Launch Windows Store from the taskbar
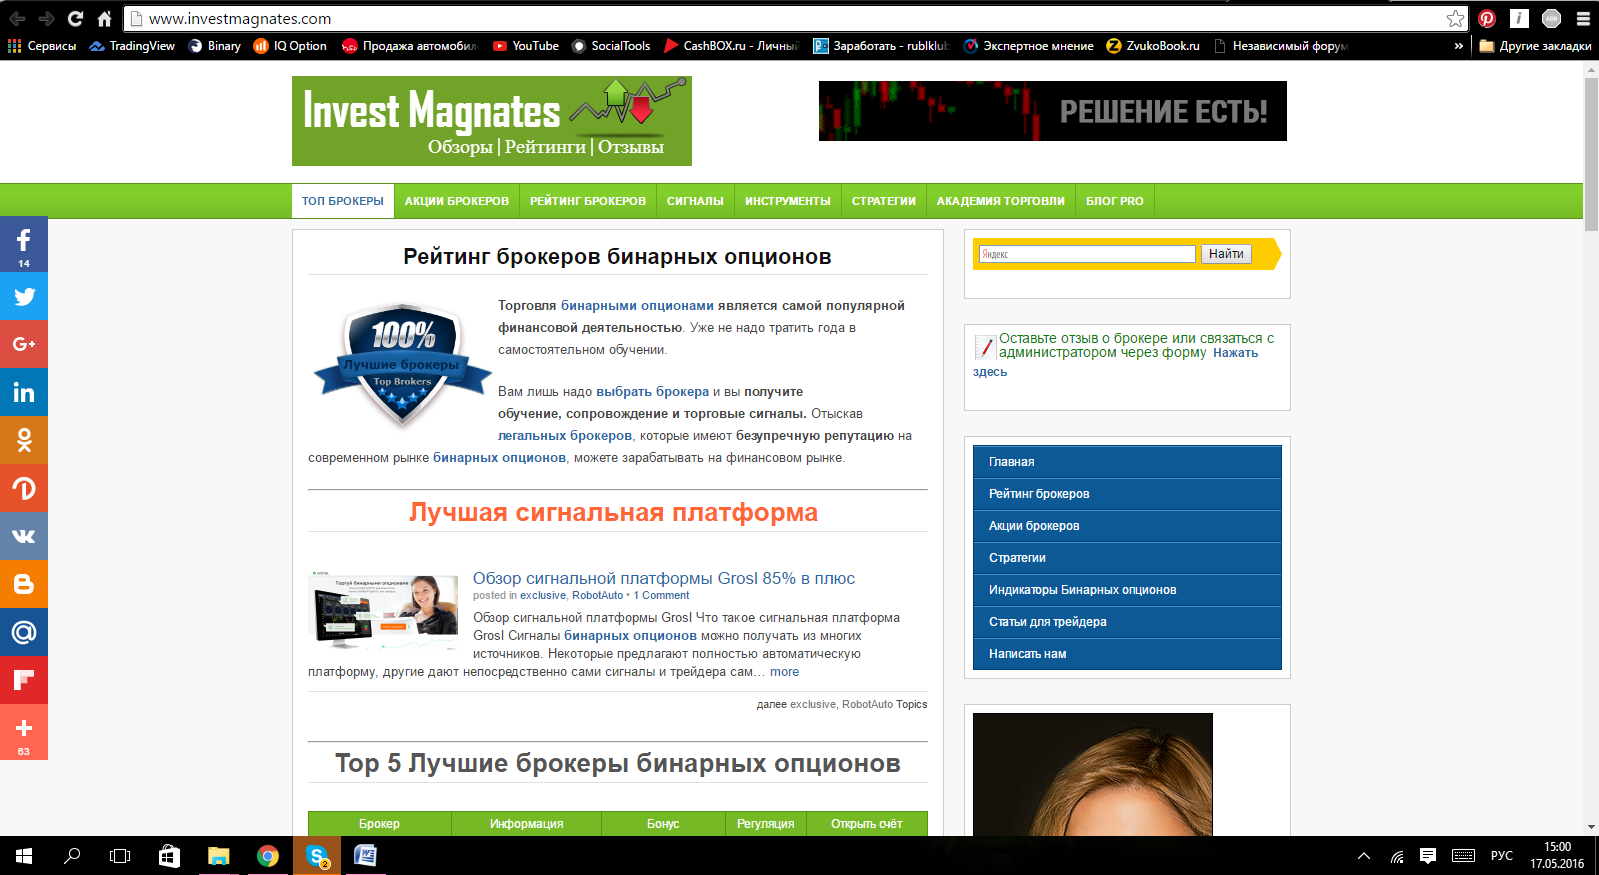Screen dimensions: 1599x875 [x=169, y=856]
